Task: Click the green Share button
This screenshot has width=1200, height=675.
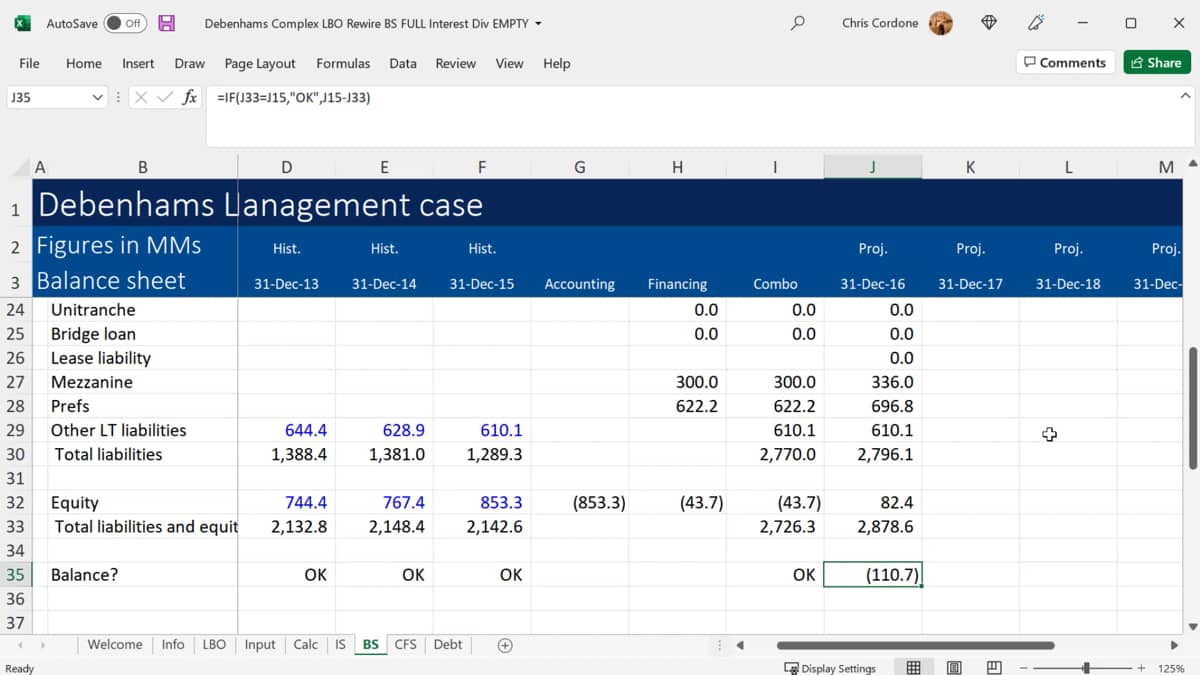Action: pyautogui.click(x=1156, y=62)
